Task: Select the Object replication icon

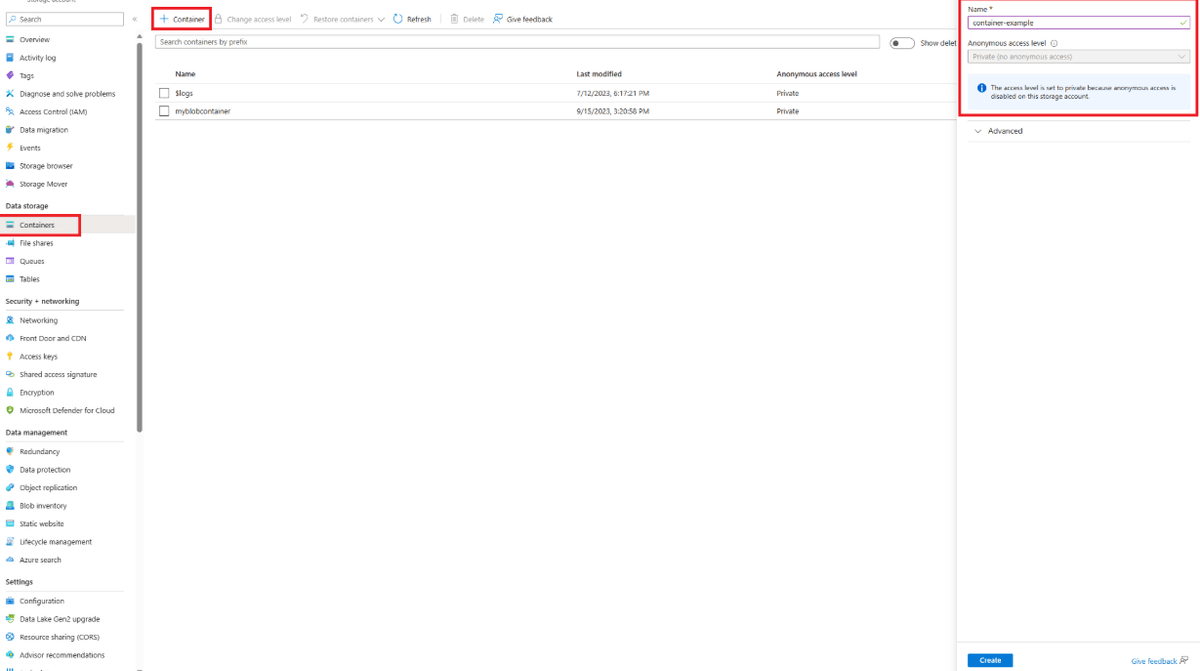Action: tap(10, 487)
